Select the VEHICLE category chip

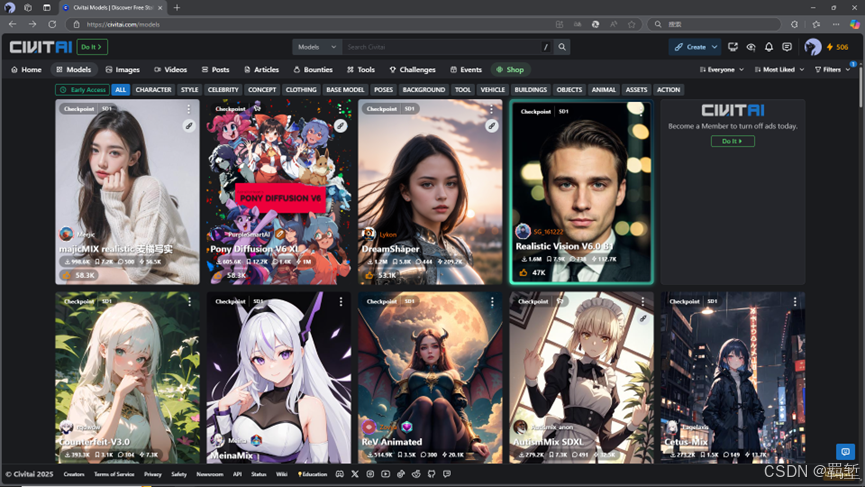click(493, 90)
